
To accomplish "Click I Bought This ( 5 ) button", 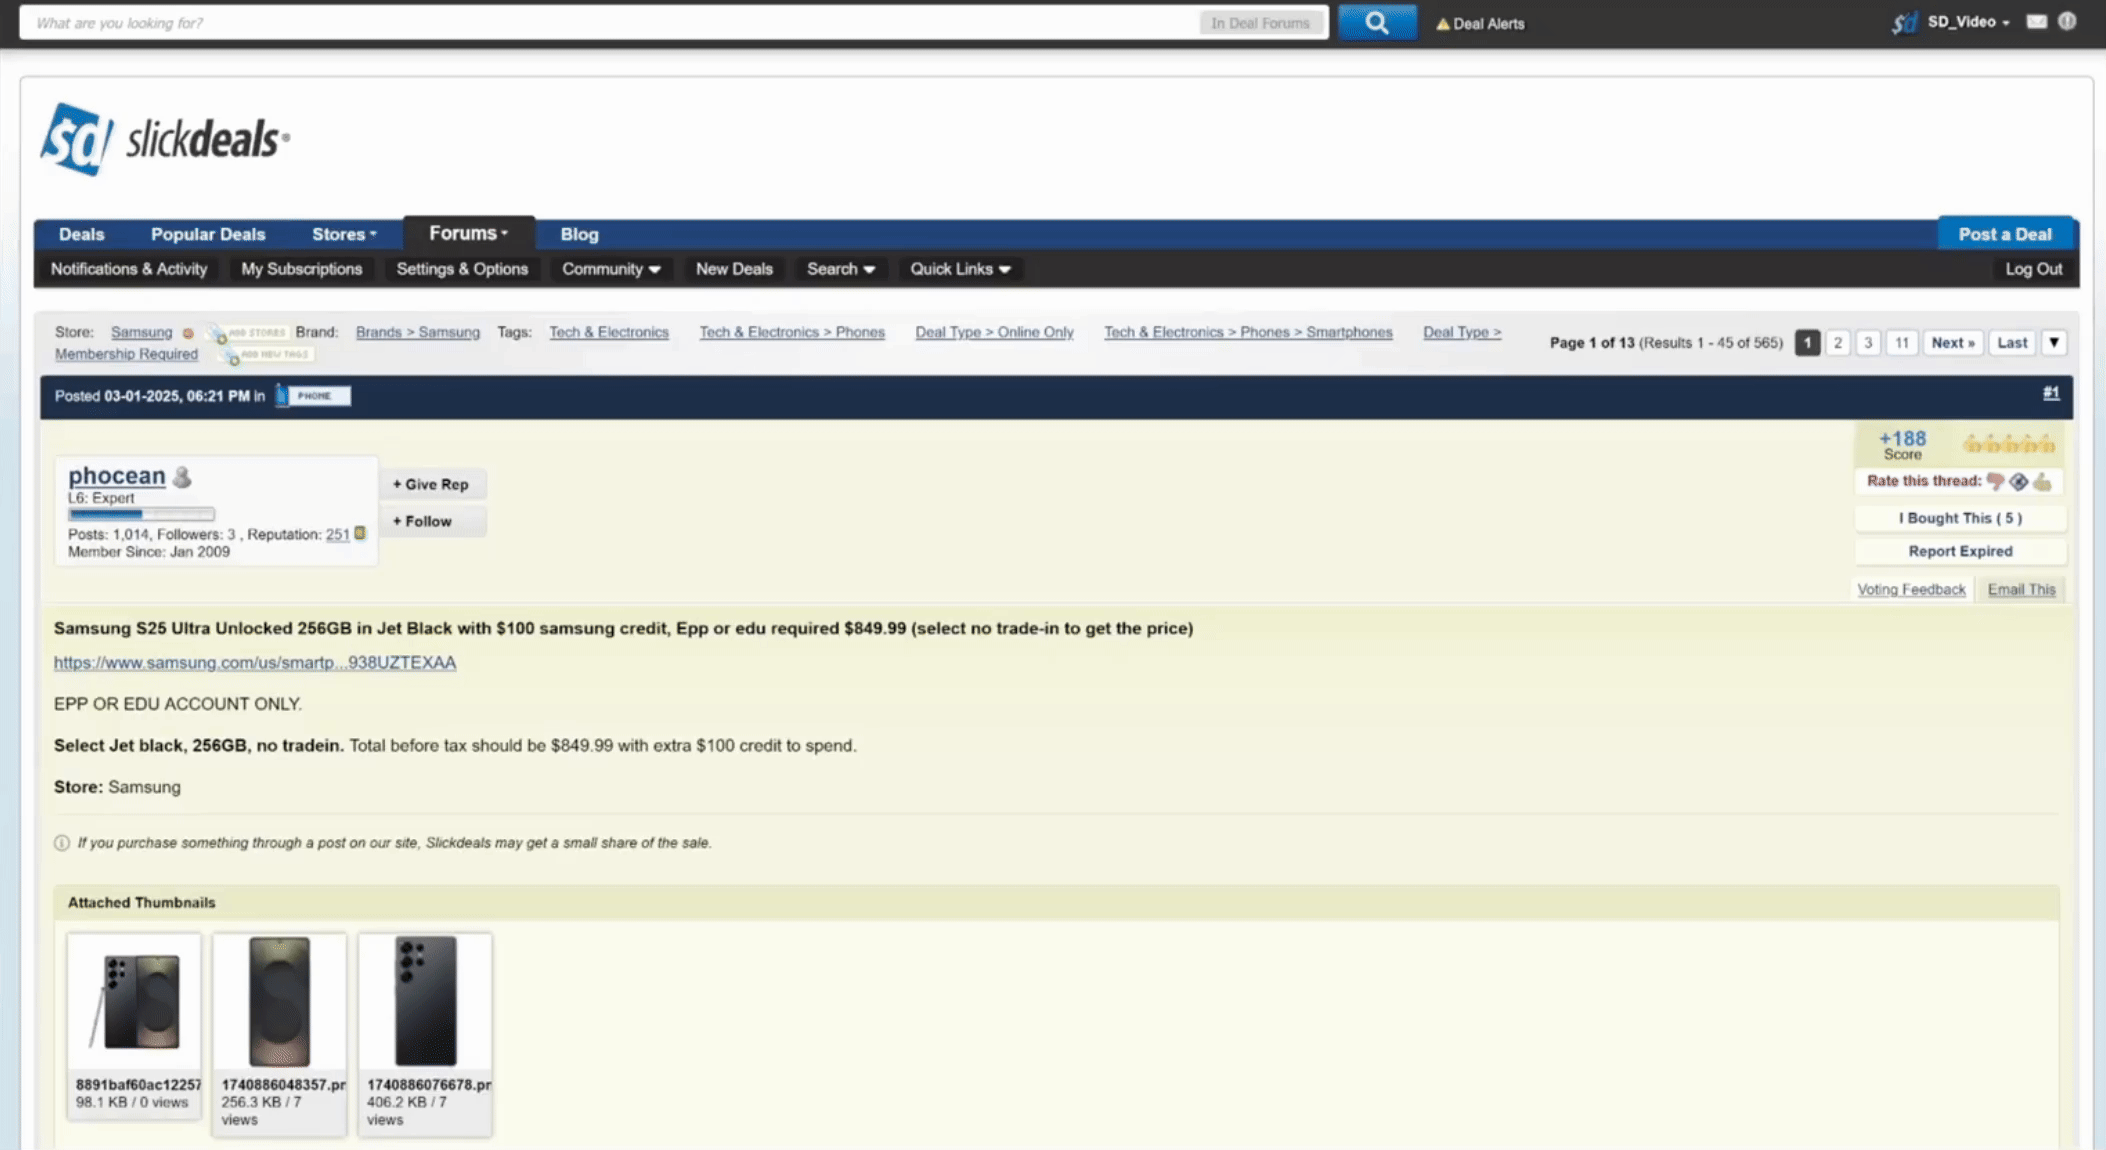I will (1960, 518).
